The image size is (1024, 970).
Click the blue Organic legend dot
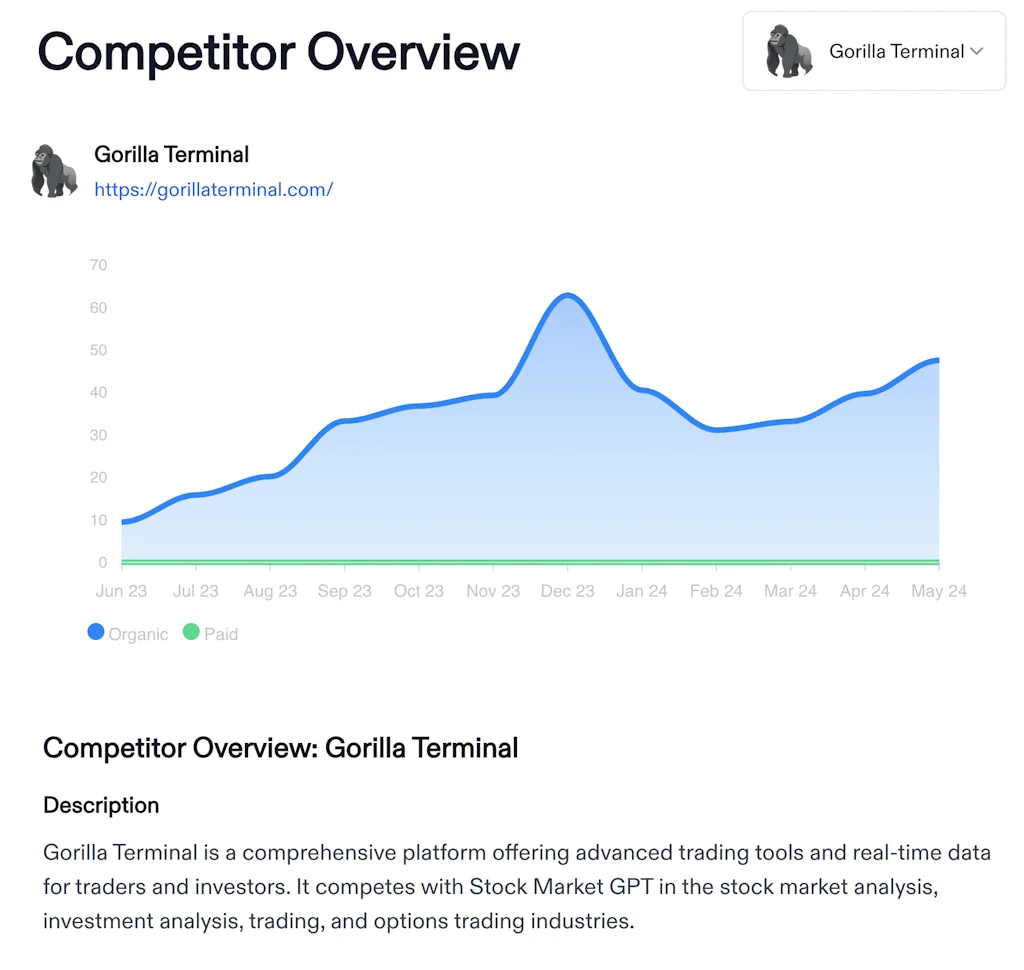pyautogui.click(x=95, y=632)
